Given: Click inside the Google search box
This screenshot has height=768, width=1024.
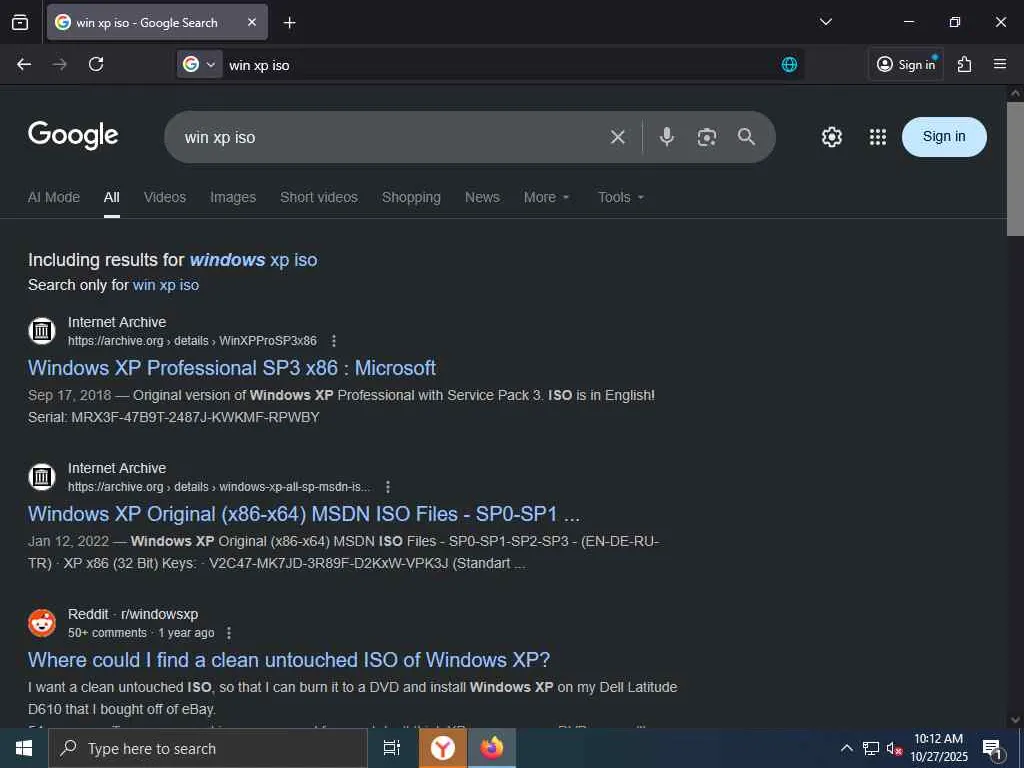Looking at the screenshot, I should coord(392,137).
